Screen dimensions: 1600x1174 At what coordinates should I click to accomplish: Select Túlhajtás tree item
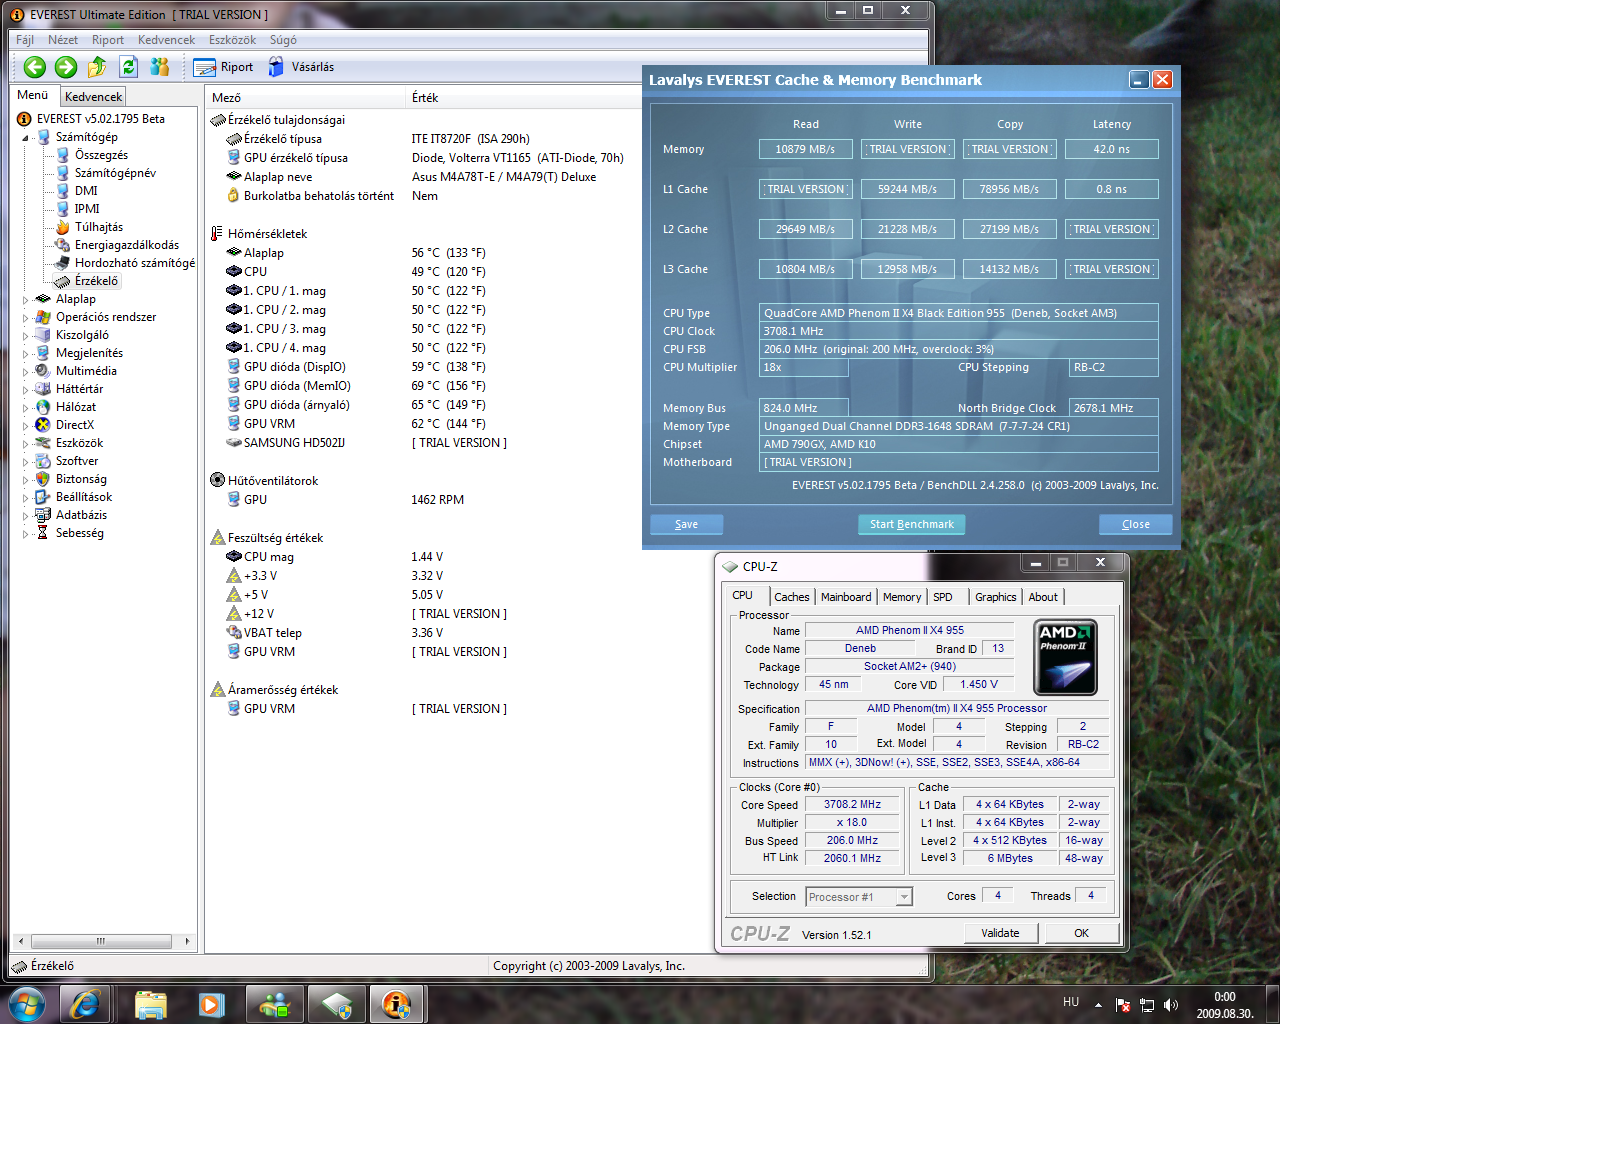pyautogui.click(x=99, y=227)
